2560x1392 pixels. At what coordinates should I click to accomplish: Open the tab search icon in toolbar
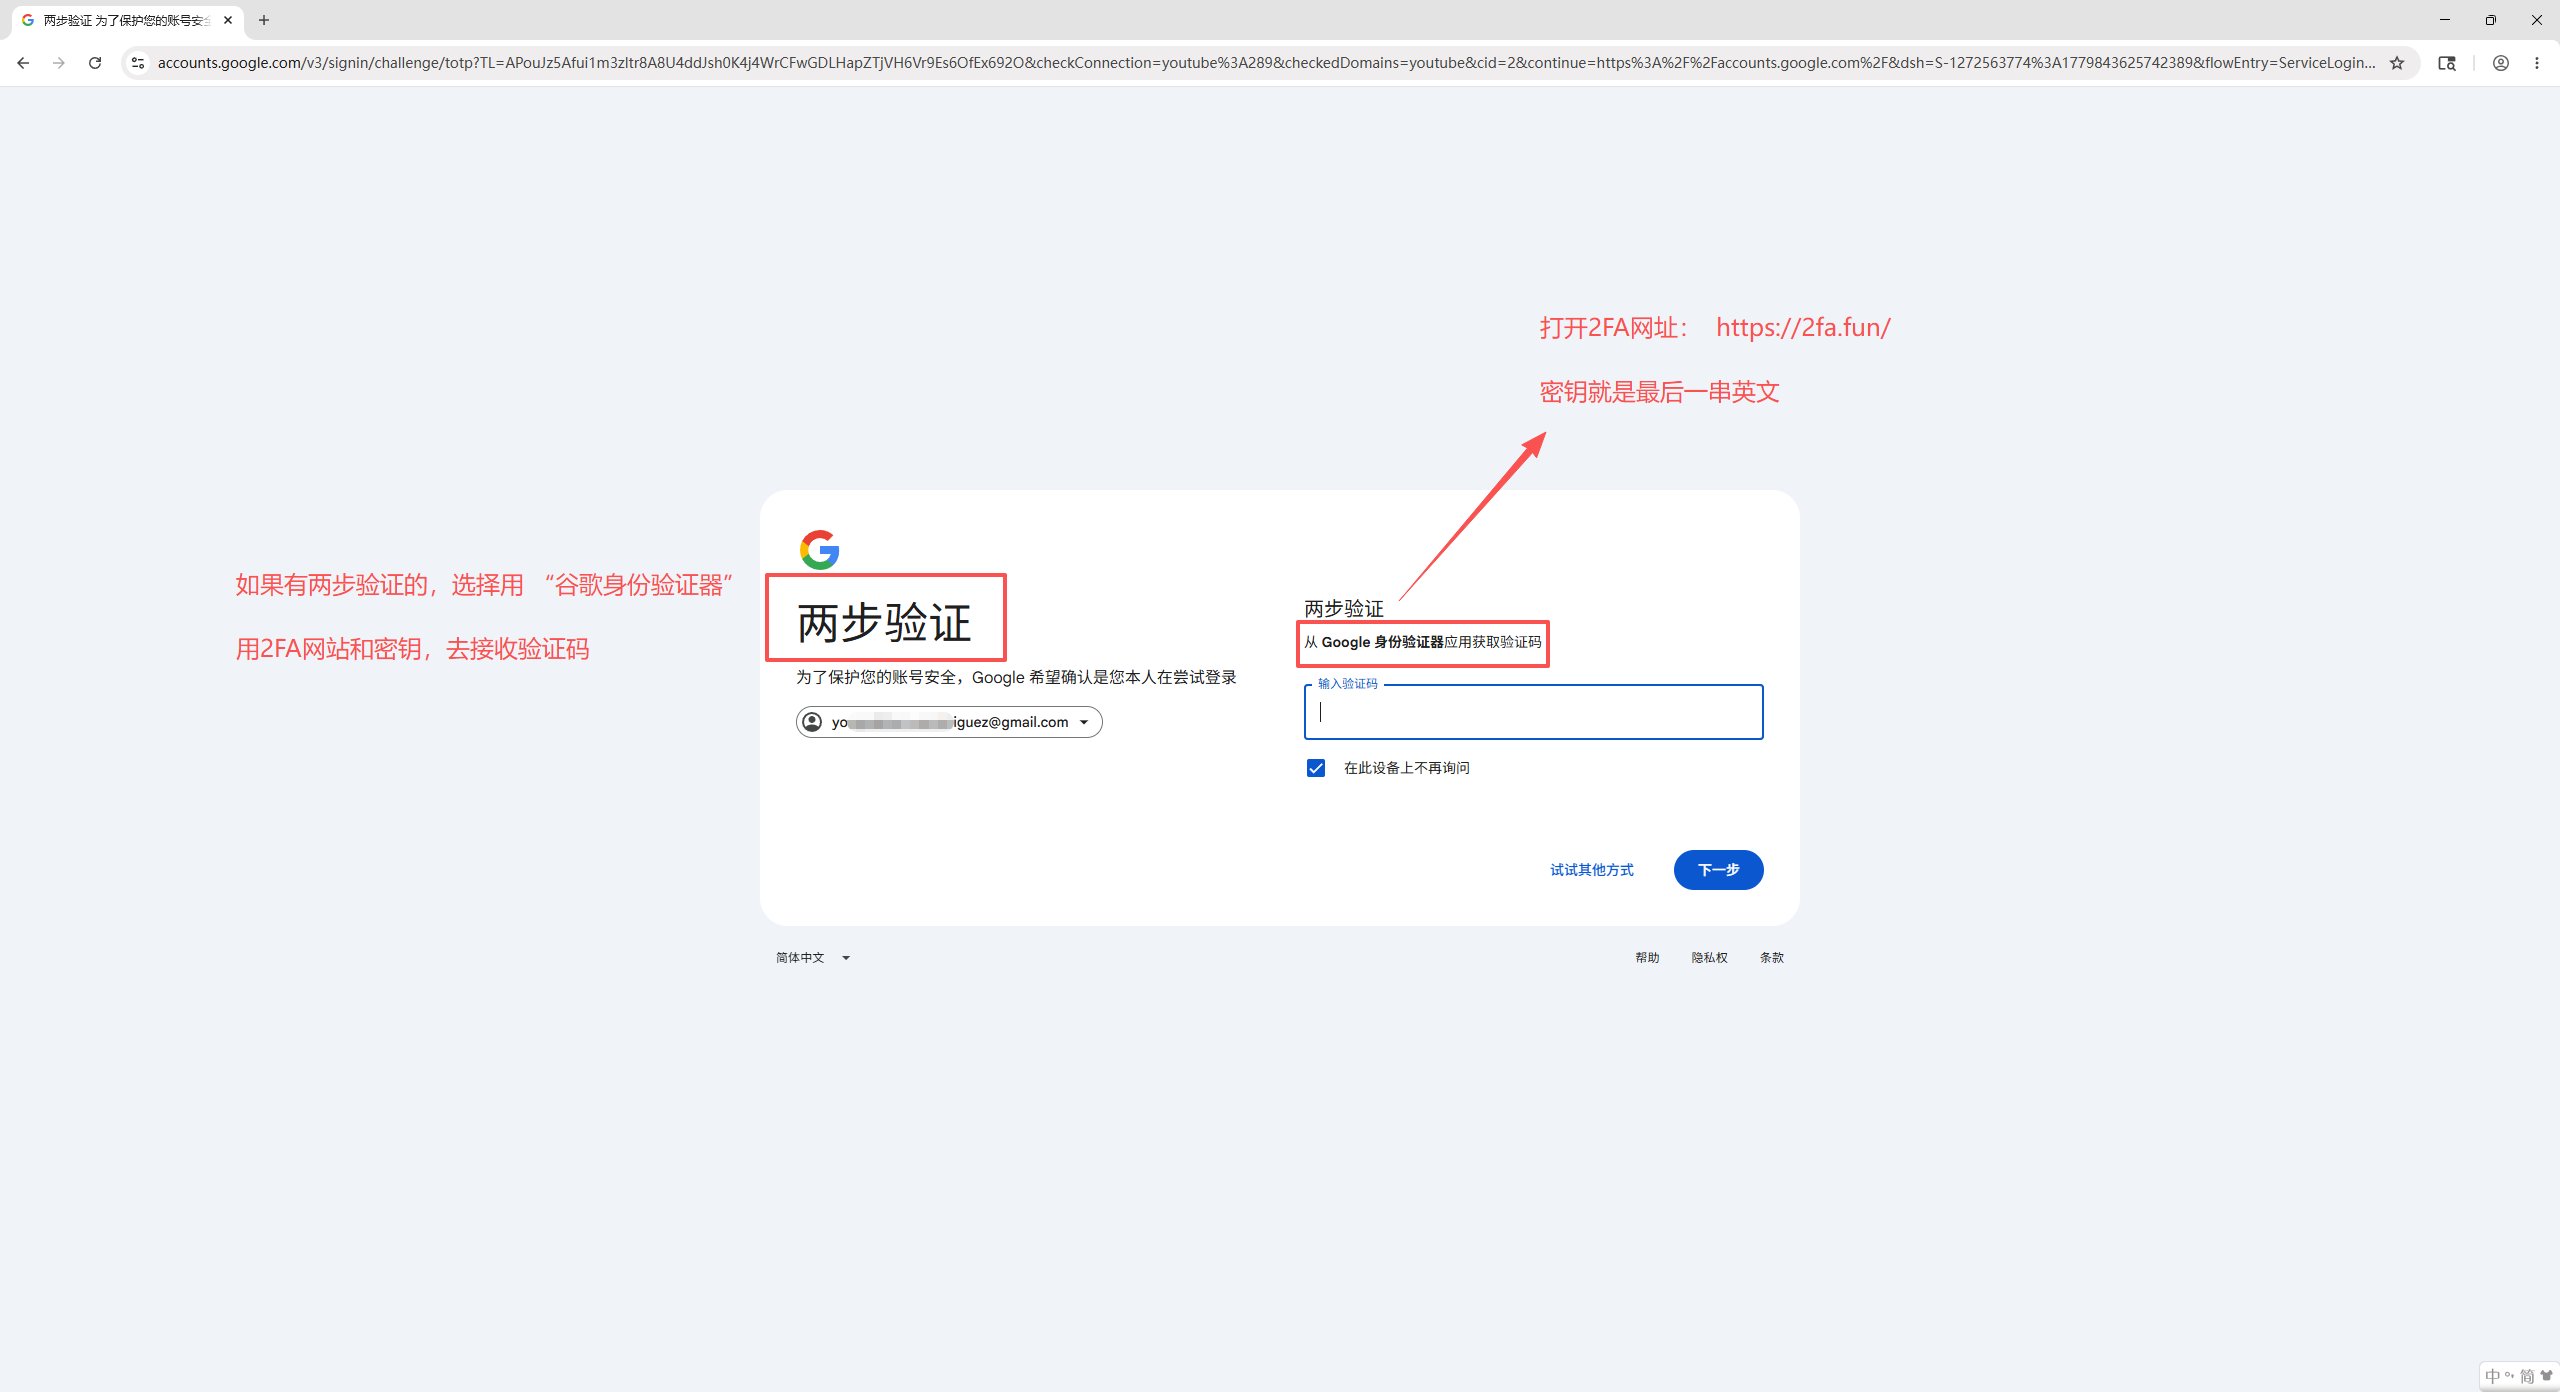point(2447,63)
